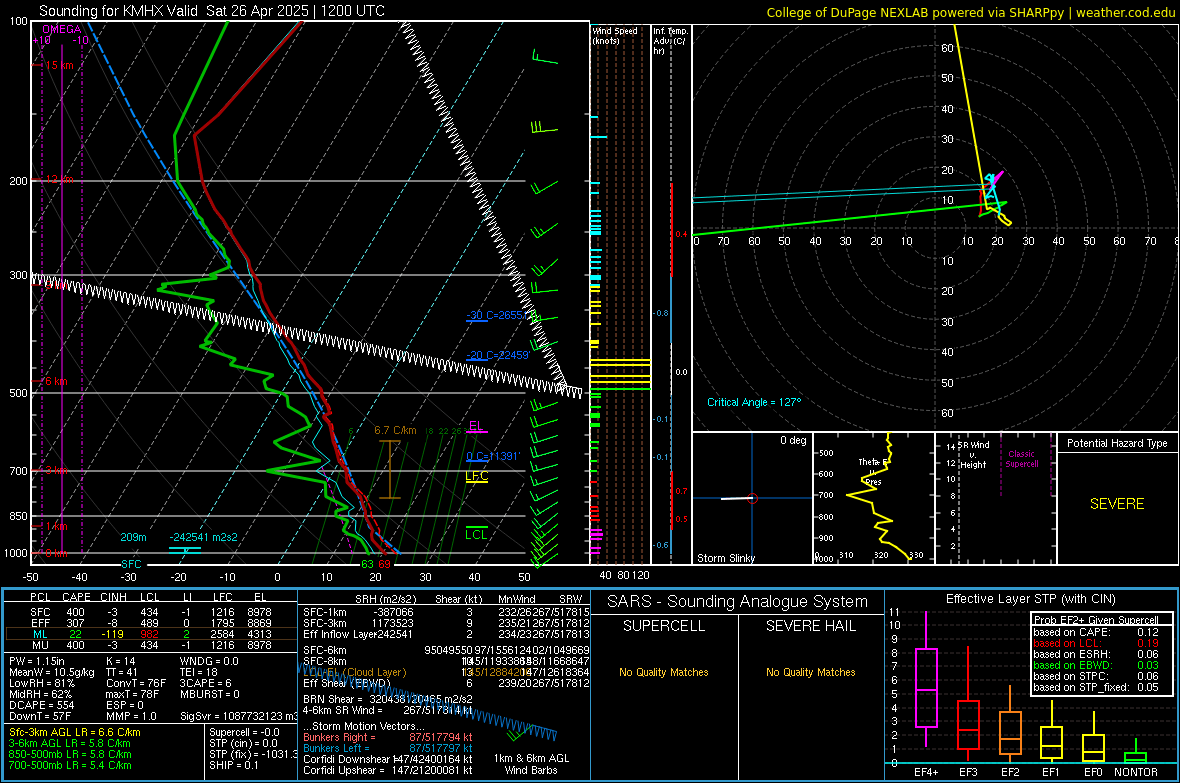Click Effective Layer STP (with CIN) title
1180x783 pixels.
(1030, 599)
